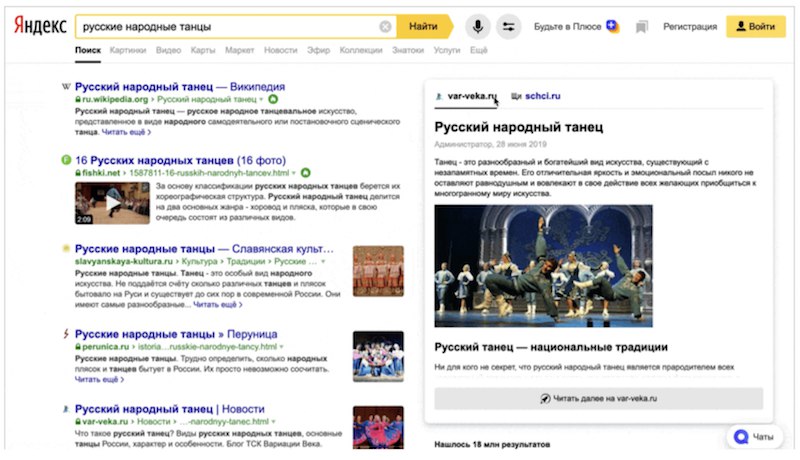The width and height of the screenshot is (800, 460).
Task: Click the Чаты button label
Action: point(763,437)
